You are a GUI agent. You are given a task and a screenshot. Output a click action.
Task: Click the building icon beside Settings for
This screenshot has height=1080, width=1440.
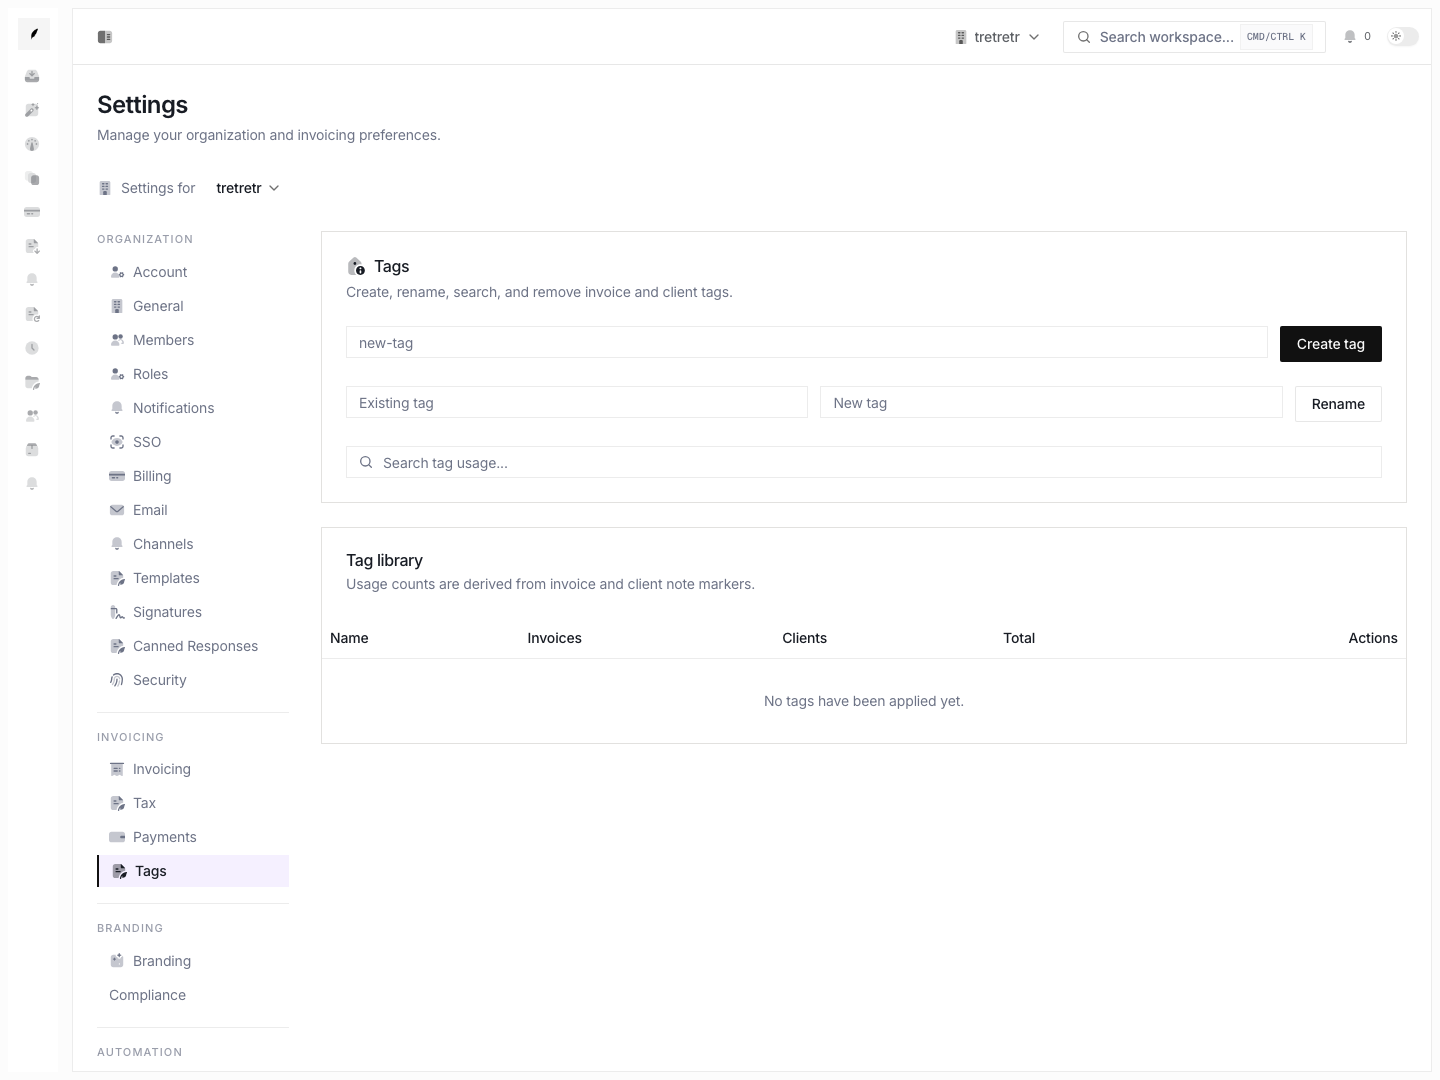105,188
